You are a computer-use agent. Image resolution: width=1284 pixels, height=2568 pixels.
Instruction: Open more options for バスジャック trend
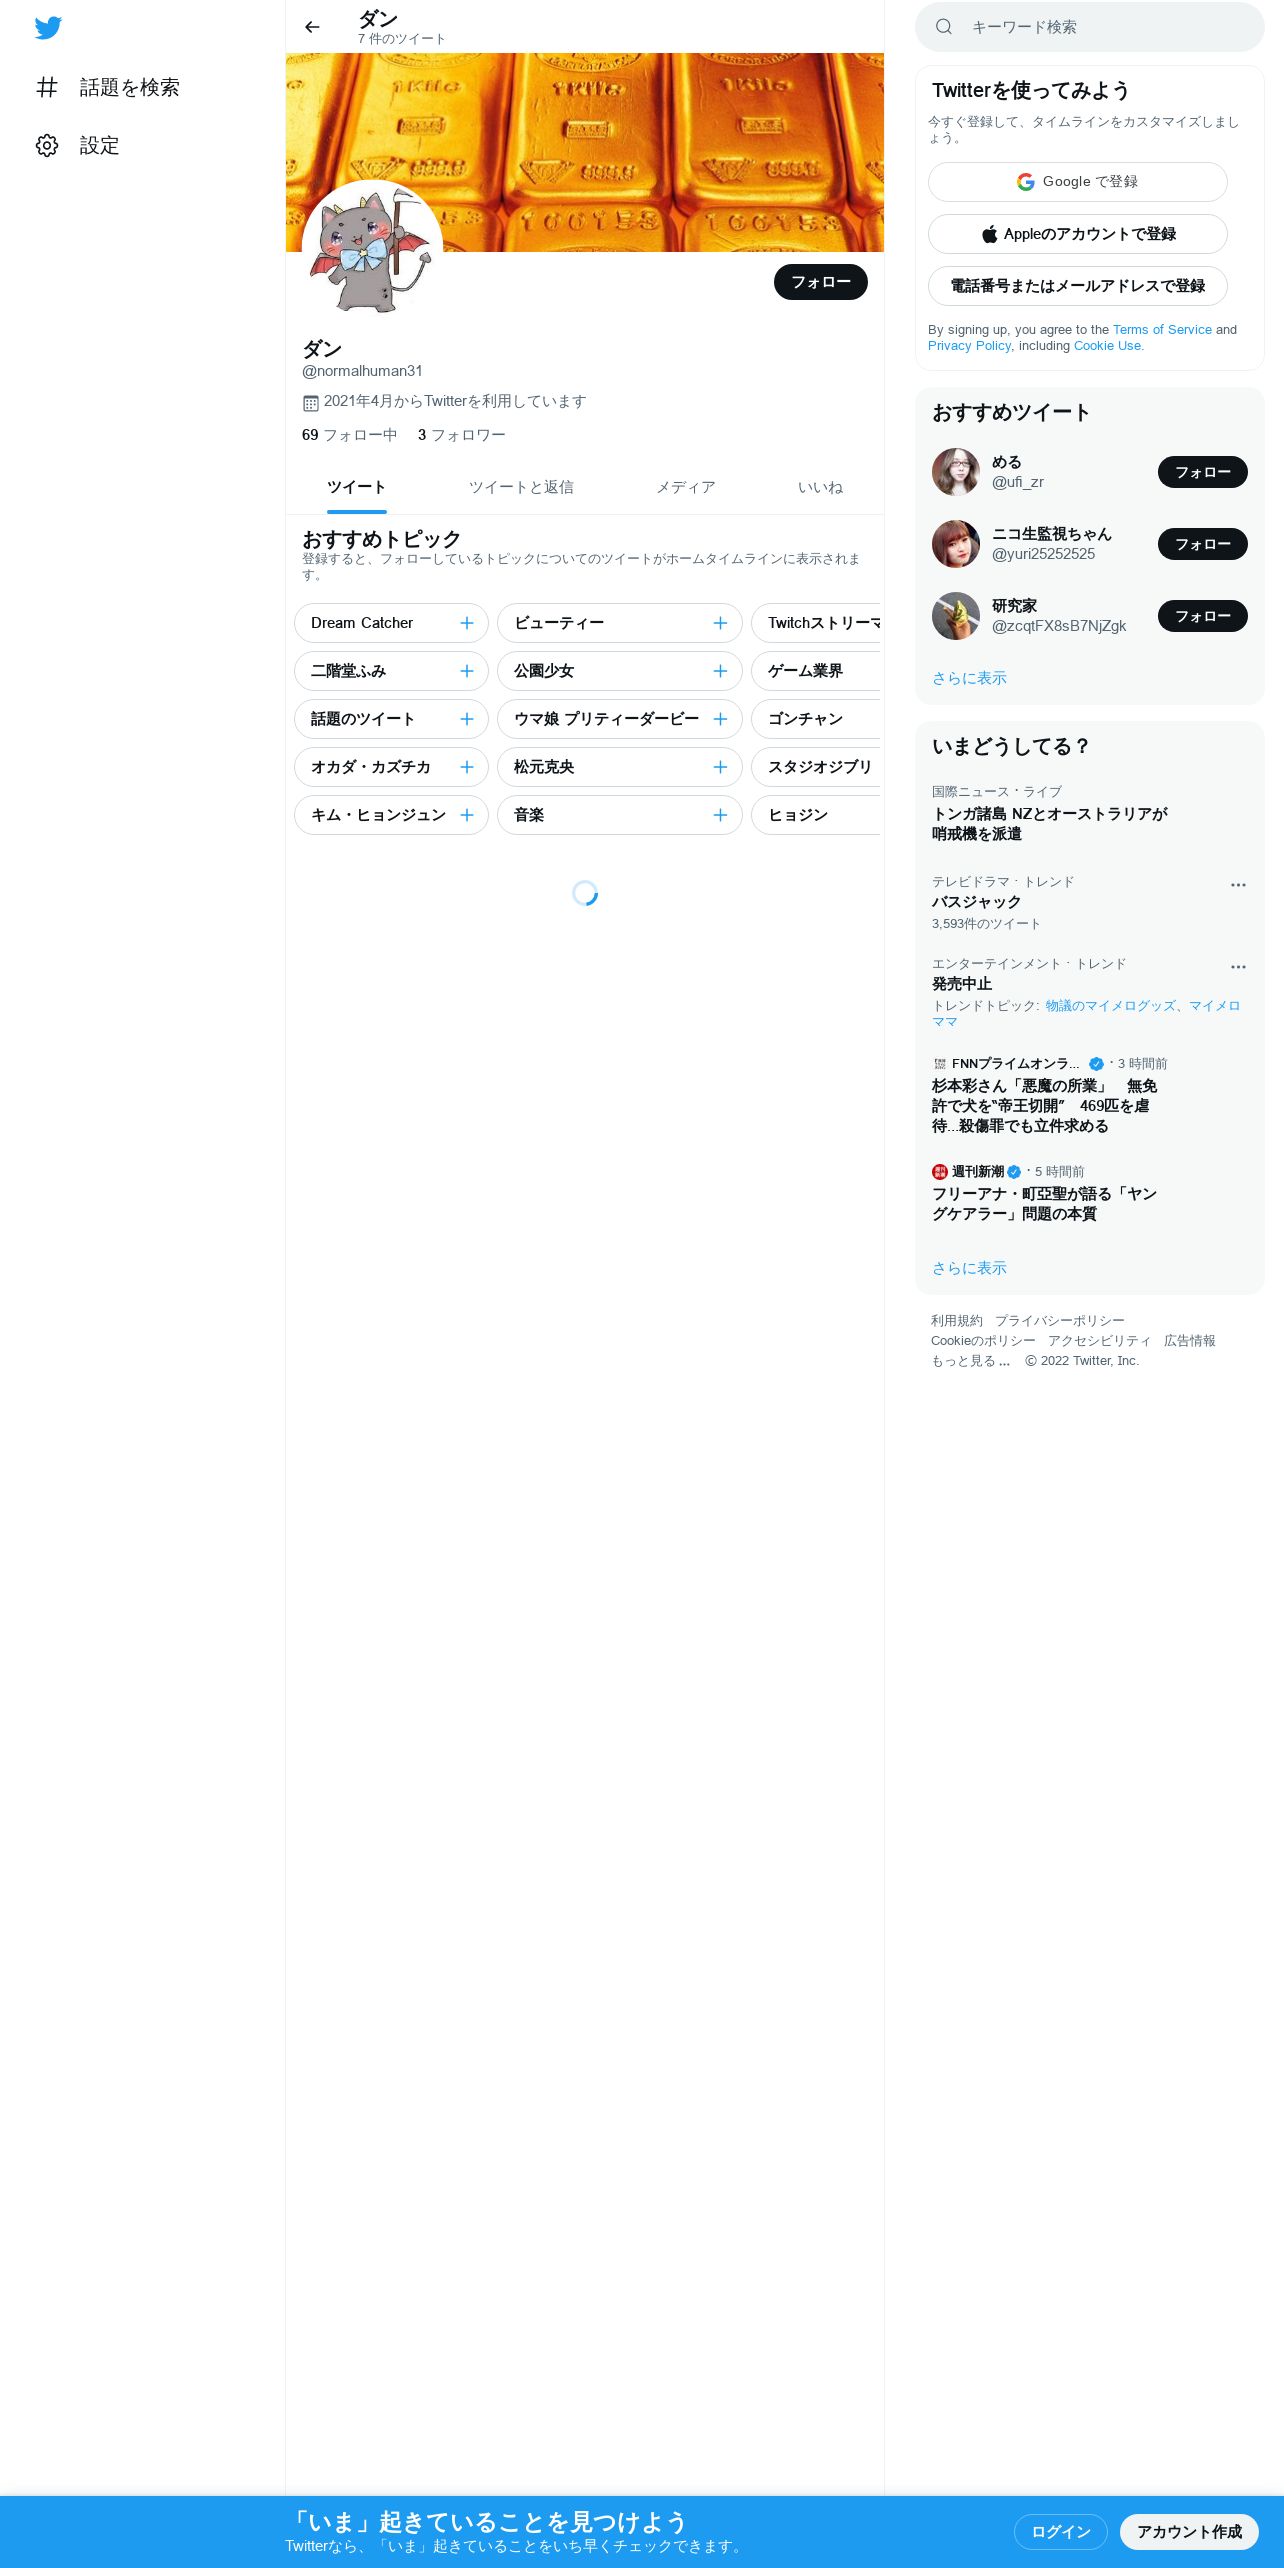point(1238,885)
